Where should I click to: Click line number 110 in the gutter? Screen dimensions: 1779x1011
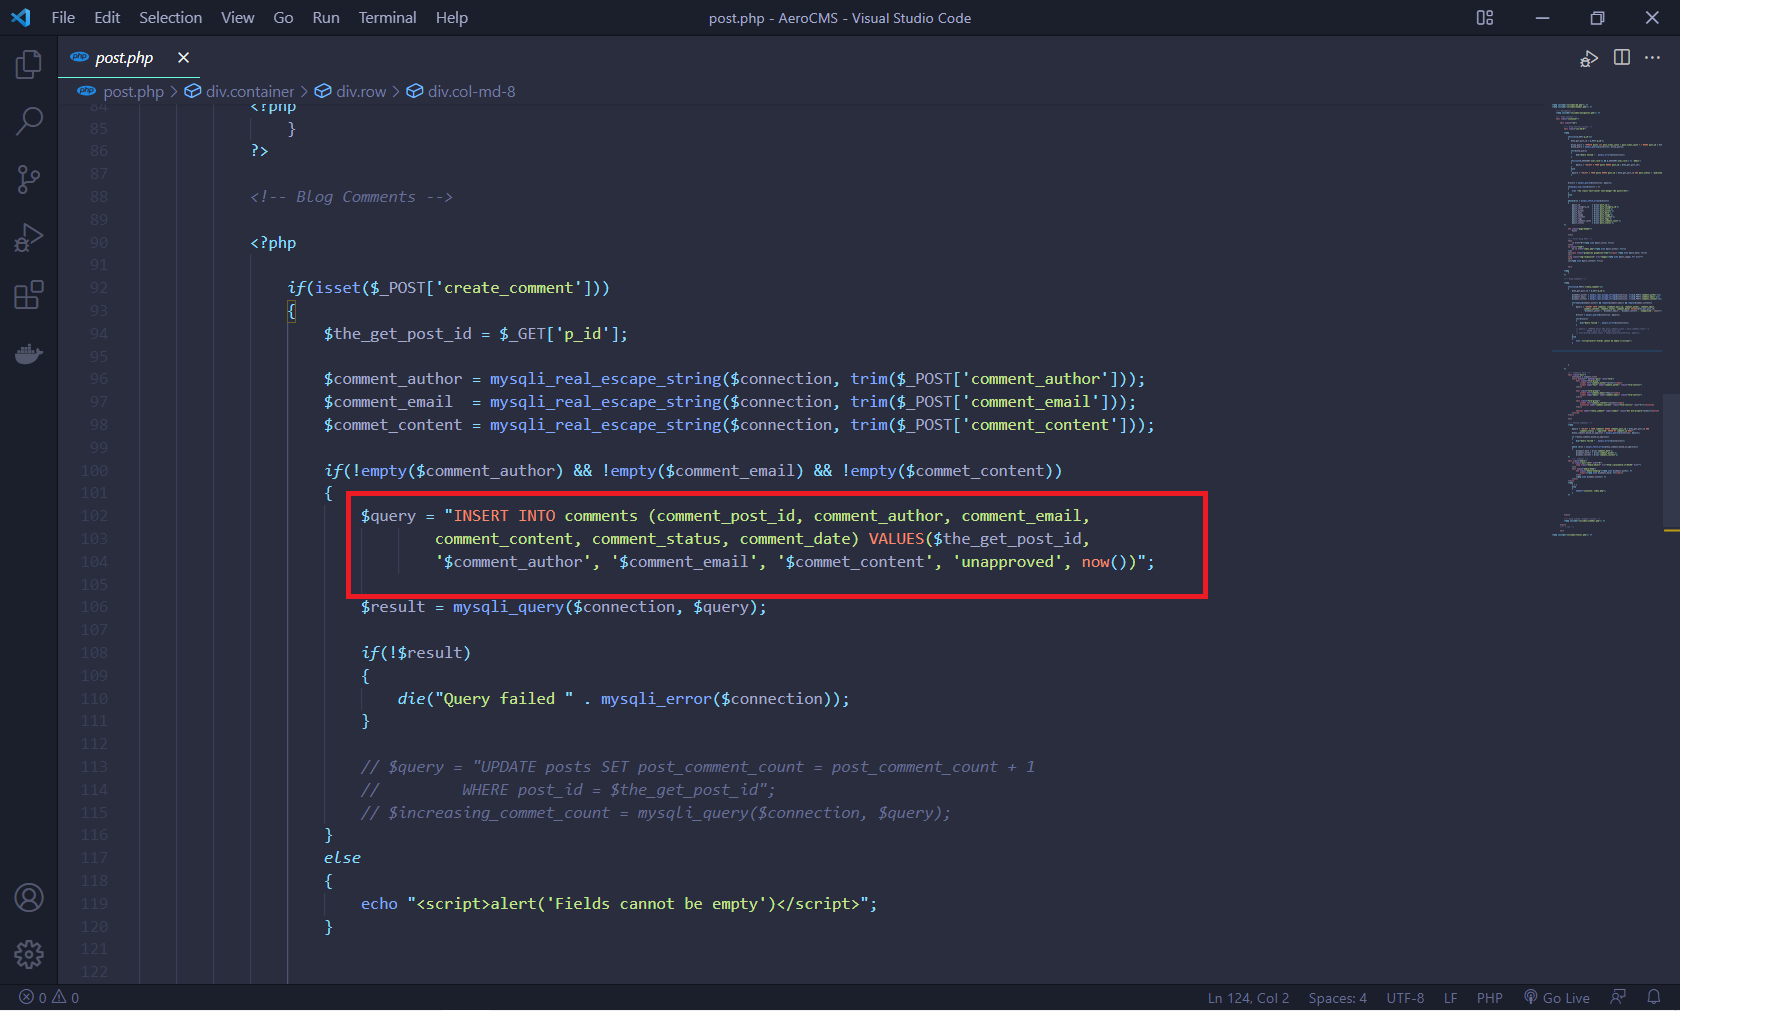click(94, 699)
